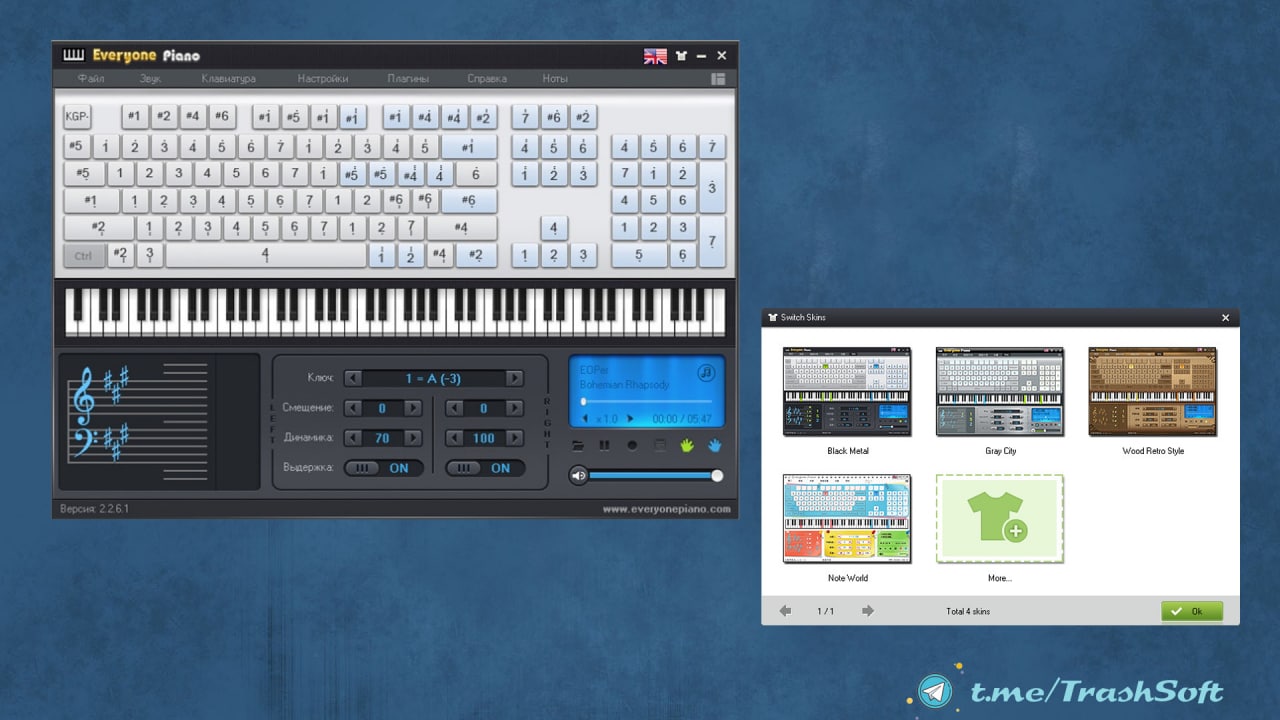Increase left hand dynamics value 70

413,438
